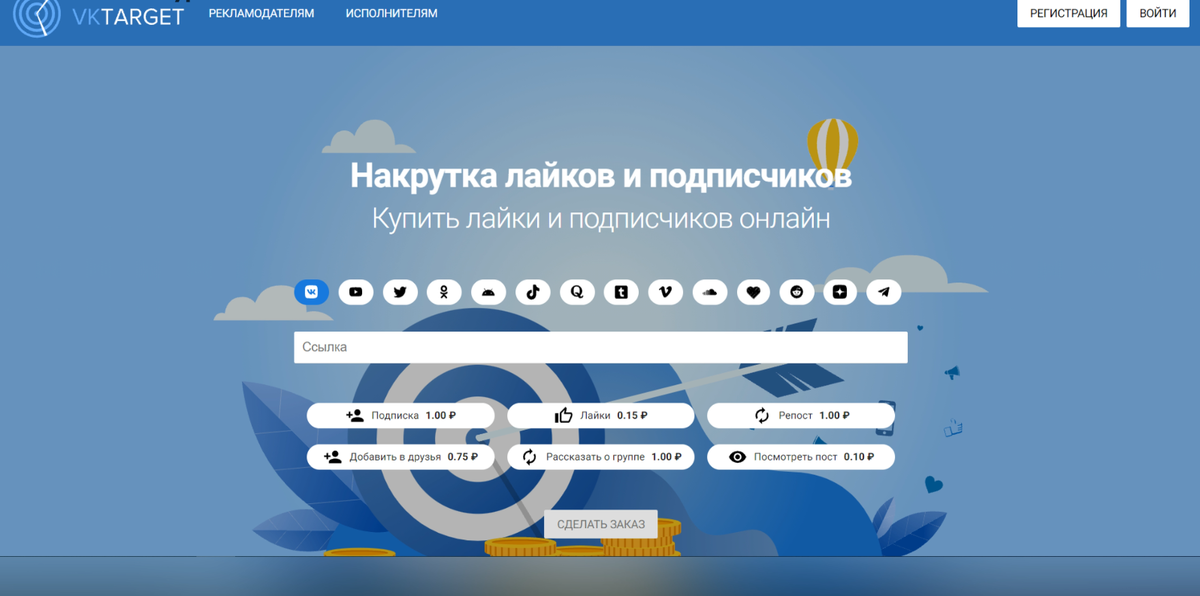Select the Android robot icon
This screenshot has height=596, width=1200.
tap(488, 292)
